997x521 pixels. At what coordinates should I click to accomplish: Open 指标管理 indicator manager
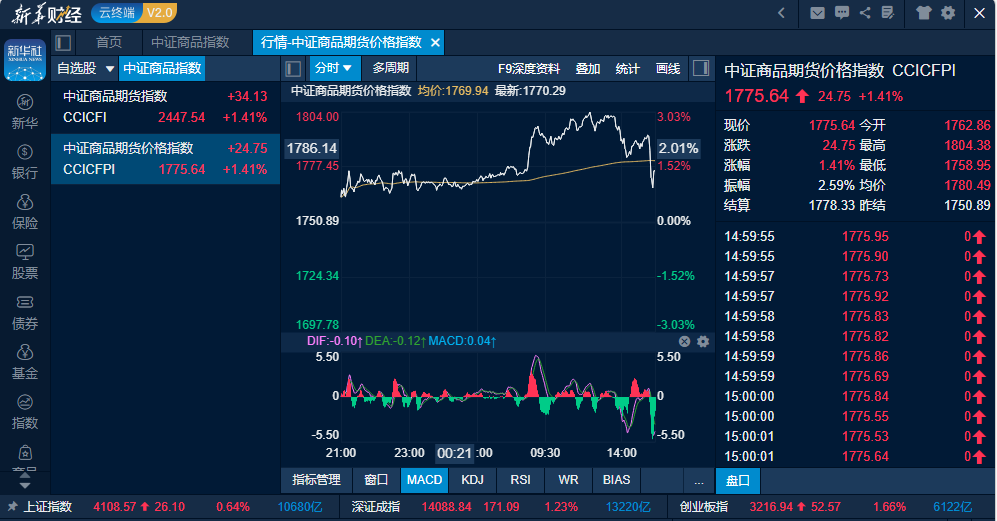[316, 480]
